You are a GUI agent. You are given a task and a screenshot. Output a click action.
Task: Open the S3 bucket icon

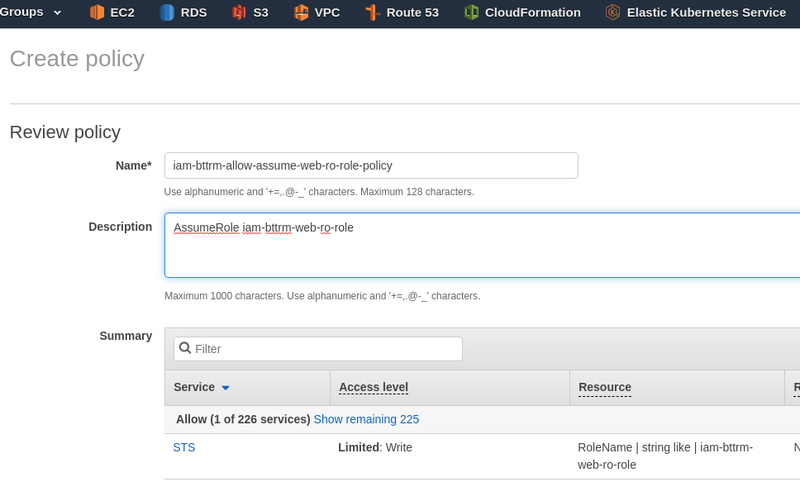pos(239,12)
